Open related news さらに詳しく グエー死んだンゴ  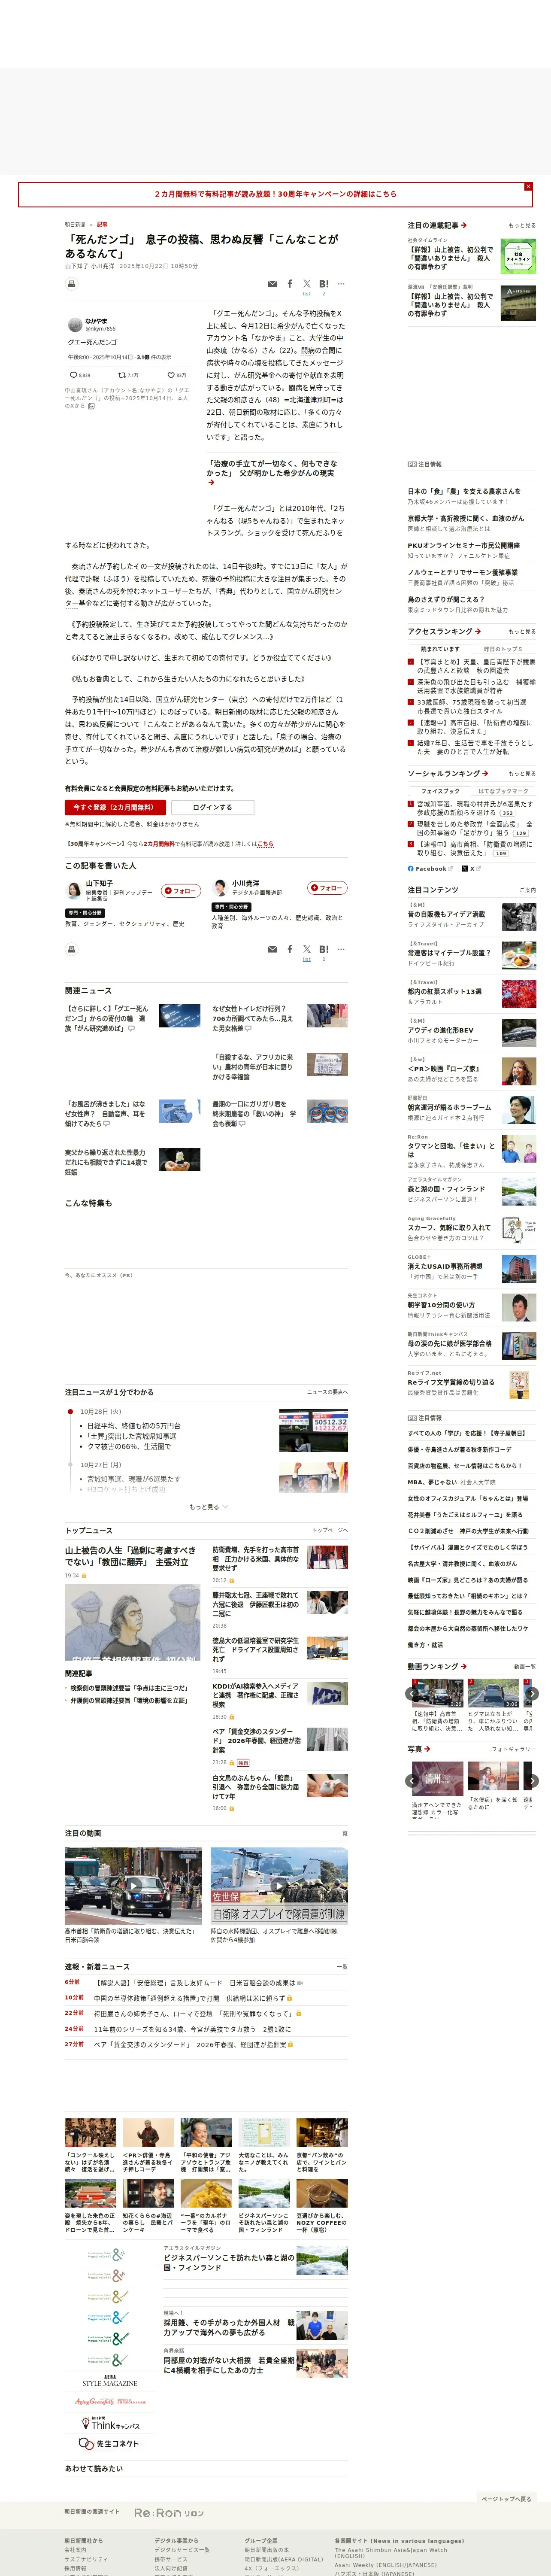point(106,1018)
